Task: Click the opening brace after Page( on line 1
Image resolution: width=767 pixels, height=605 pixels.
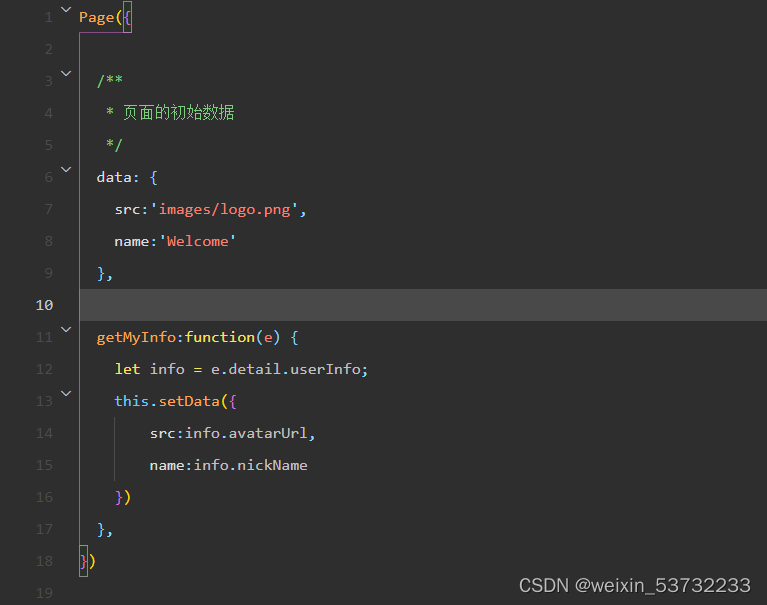Action: 127,18
